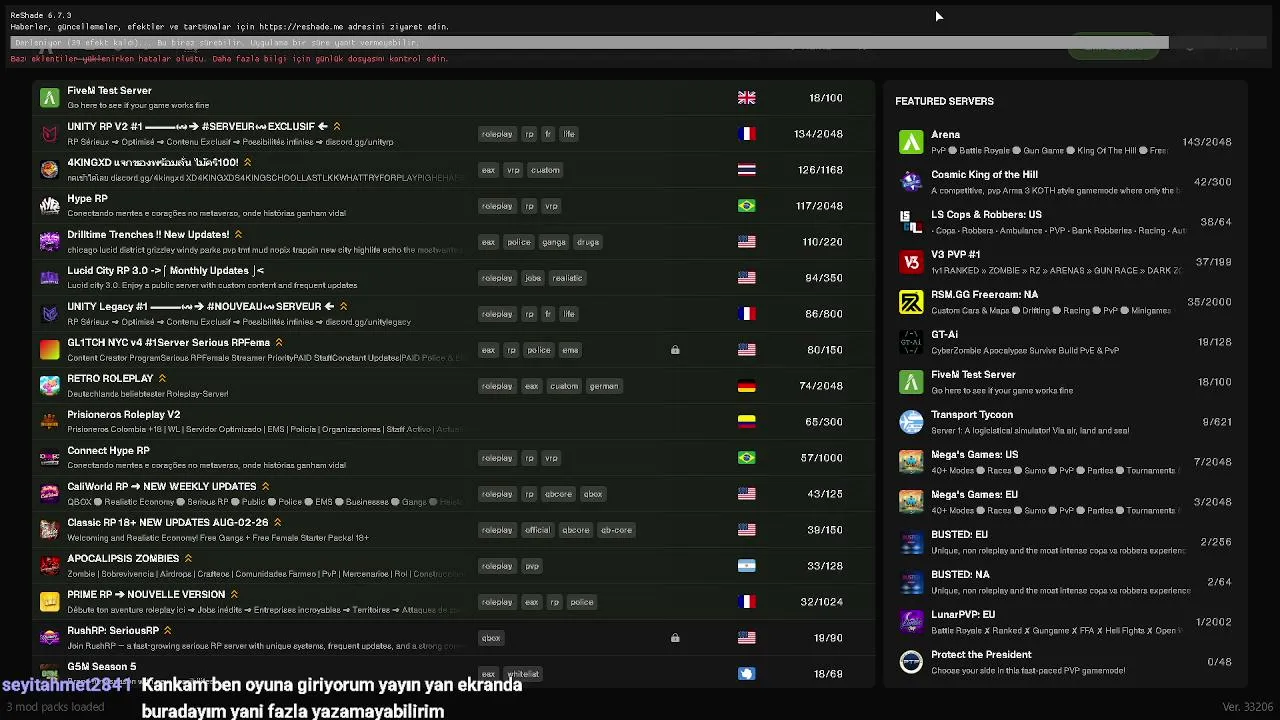
Task: Click the German flag on RETRO ROLEPLAY row
Action: pos(747,386)
